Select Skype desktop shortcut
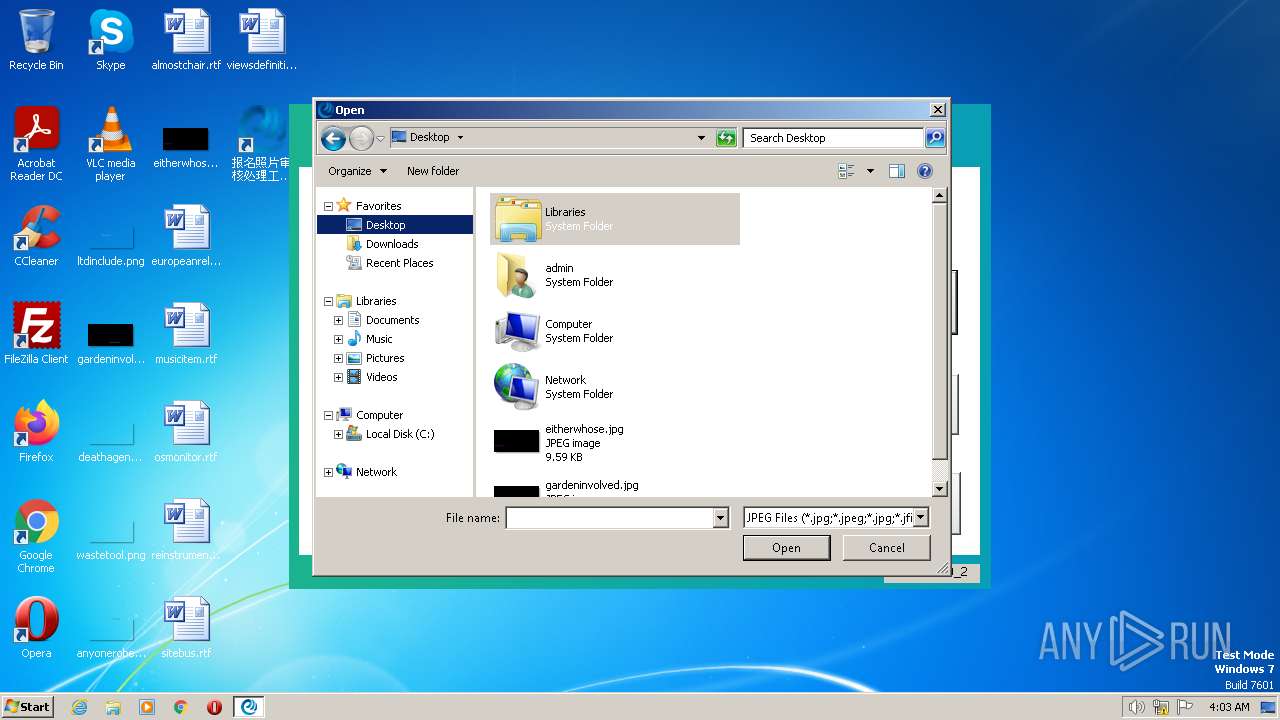The height and width of the screenshot is (720, 1280). [110, 40]
